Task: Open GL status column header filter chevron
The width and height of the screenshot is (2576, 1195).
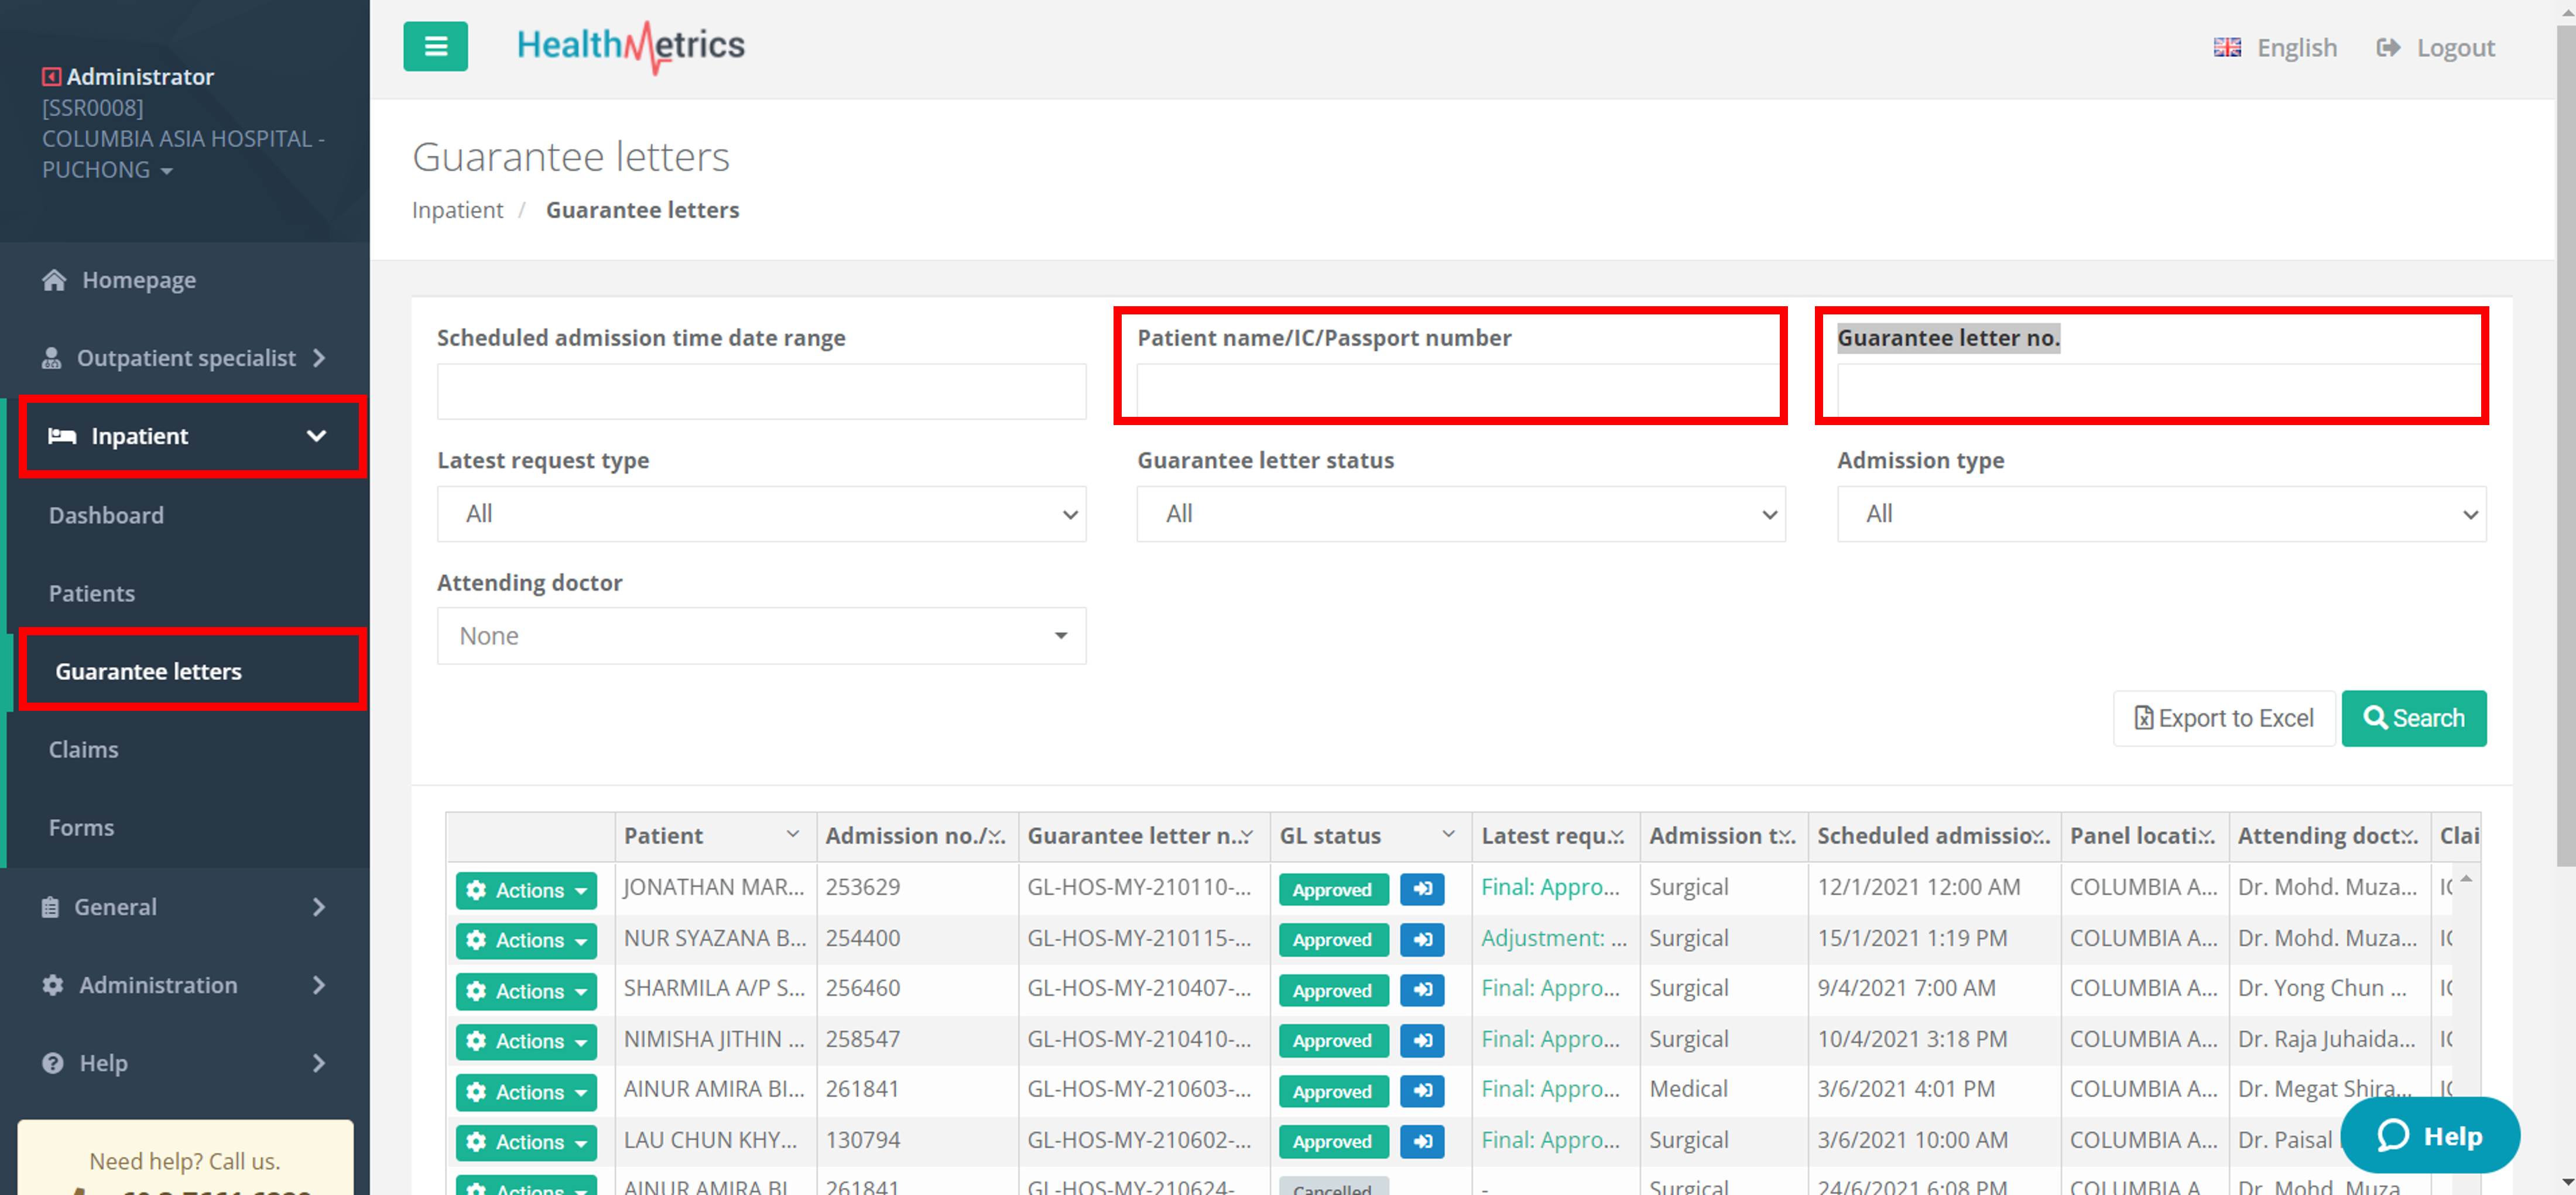Action: [x=1448, y=834]
